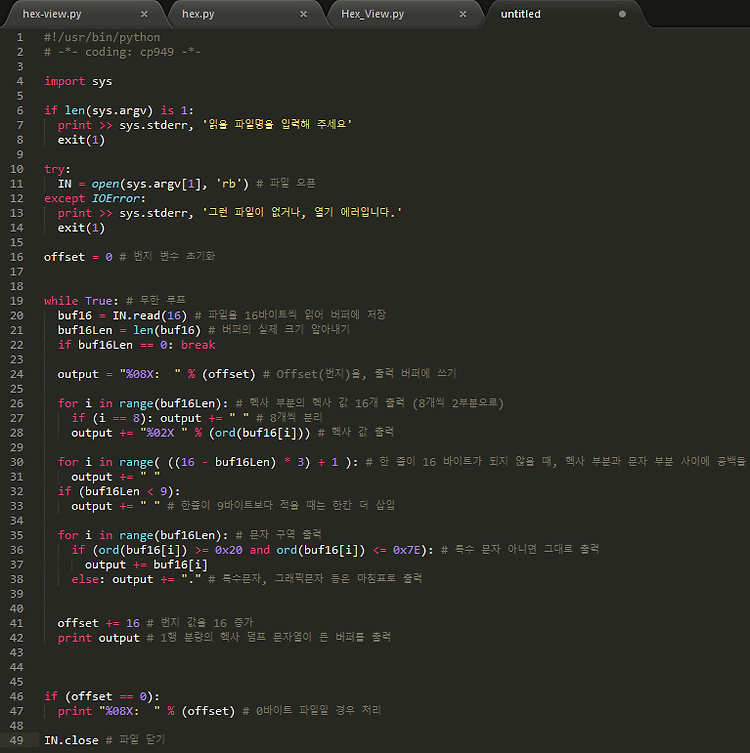The height and width of the screenshot is (753, 750).
Task: Click the shebang '#!/usr/bin/python' line
Action: click(102, 37)
